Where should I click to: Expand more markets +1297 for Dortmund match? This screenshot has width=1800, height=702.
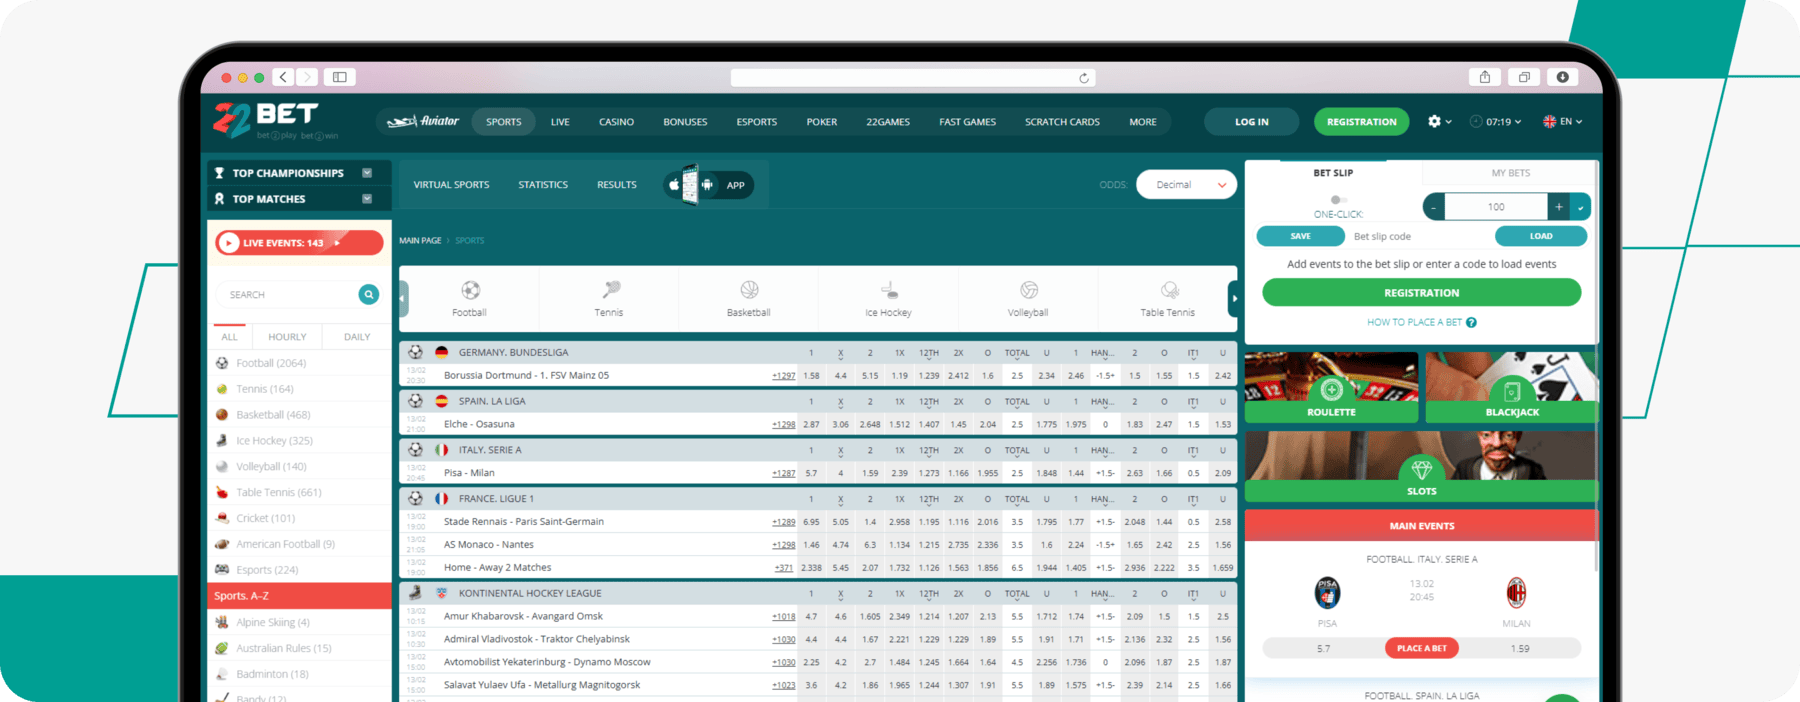(783, 376)
